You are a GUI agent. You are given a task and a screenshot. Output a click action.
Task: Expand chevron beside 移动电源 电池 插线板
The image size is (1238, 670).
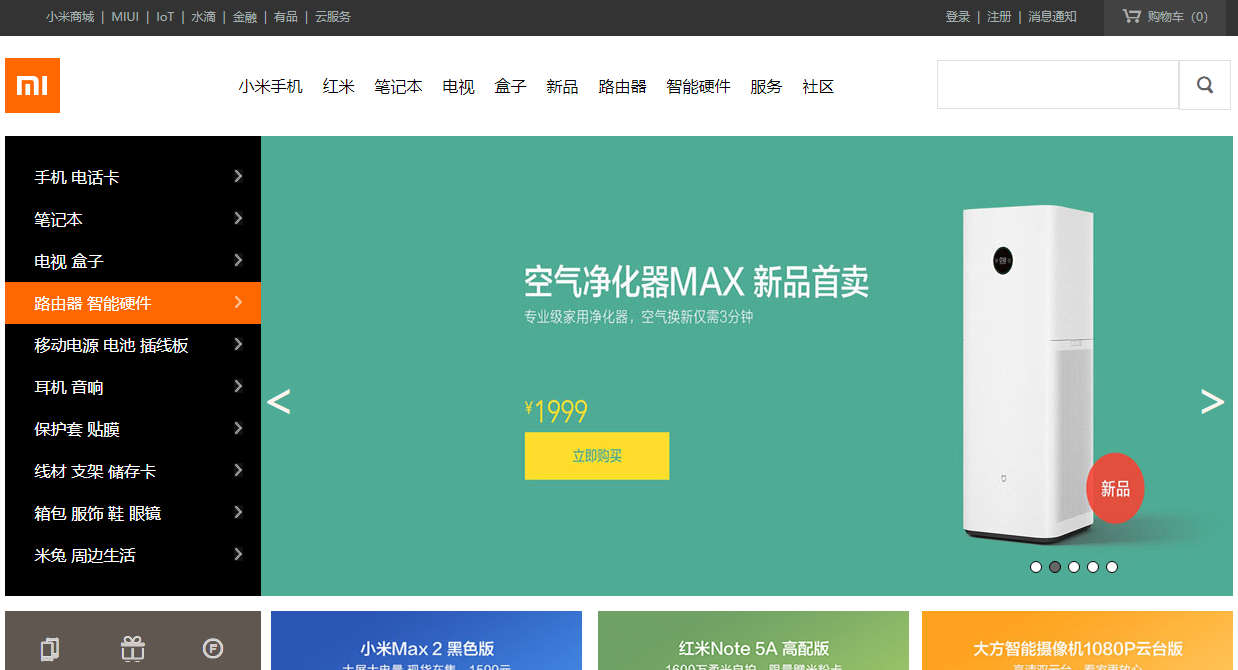(238, 344)
